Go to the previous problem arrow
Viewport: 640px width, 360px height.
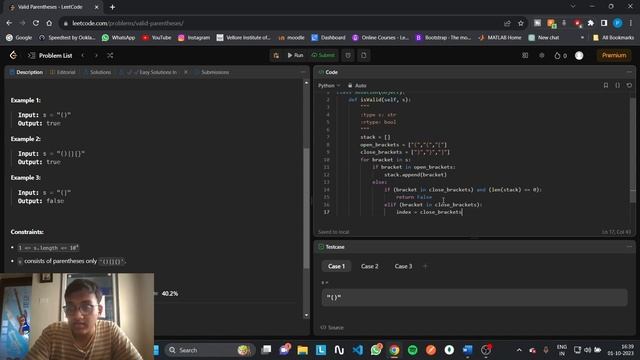83,55
